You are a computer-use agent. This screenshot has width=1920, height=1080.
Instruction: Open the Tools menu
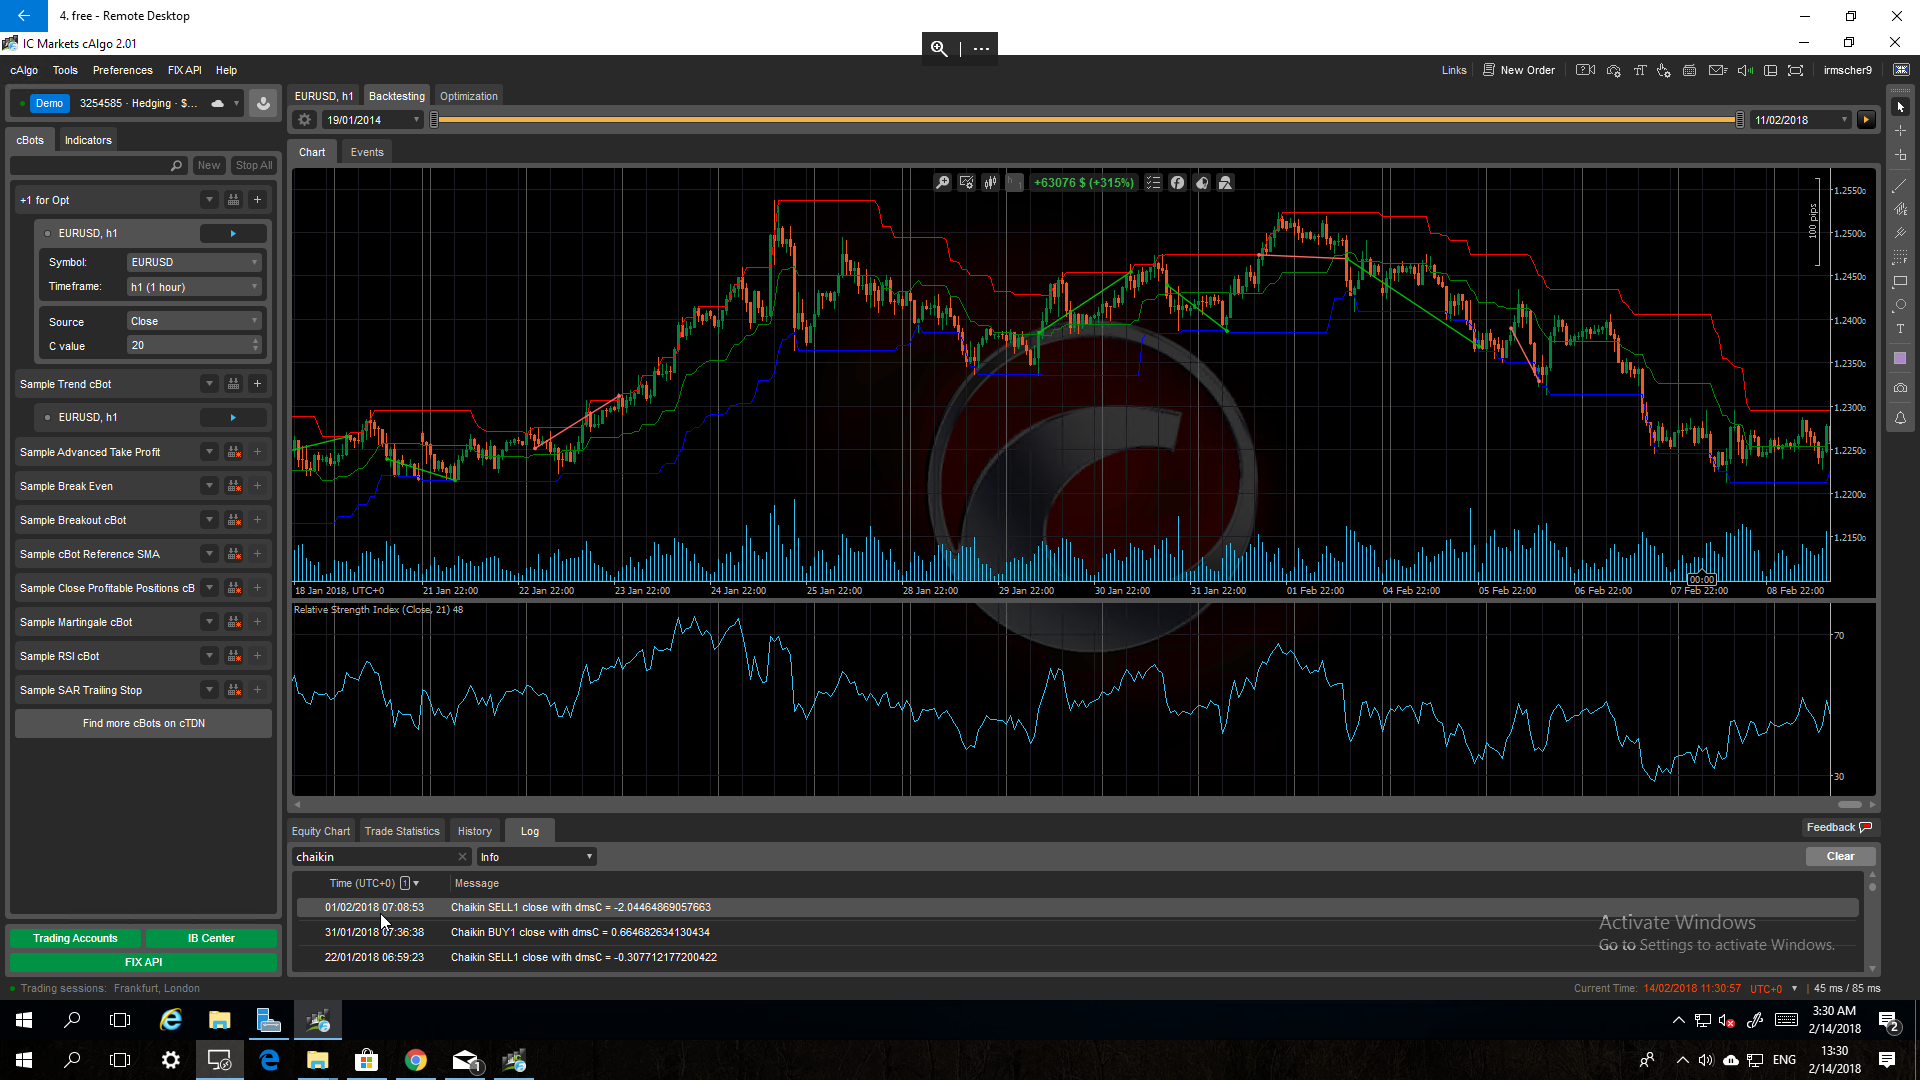pyautogui.click(x=65, y=70)
